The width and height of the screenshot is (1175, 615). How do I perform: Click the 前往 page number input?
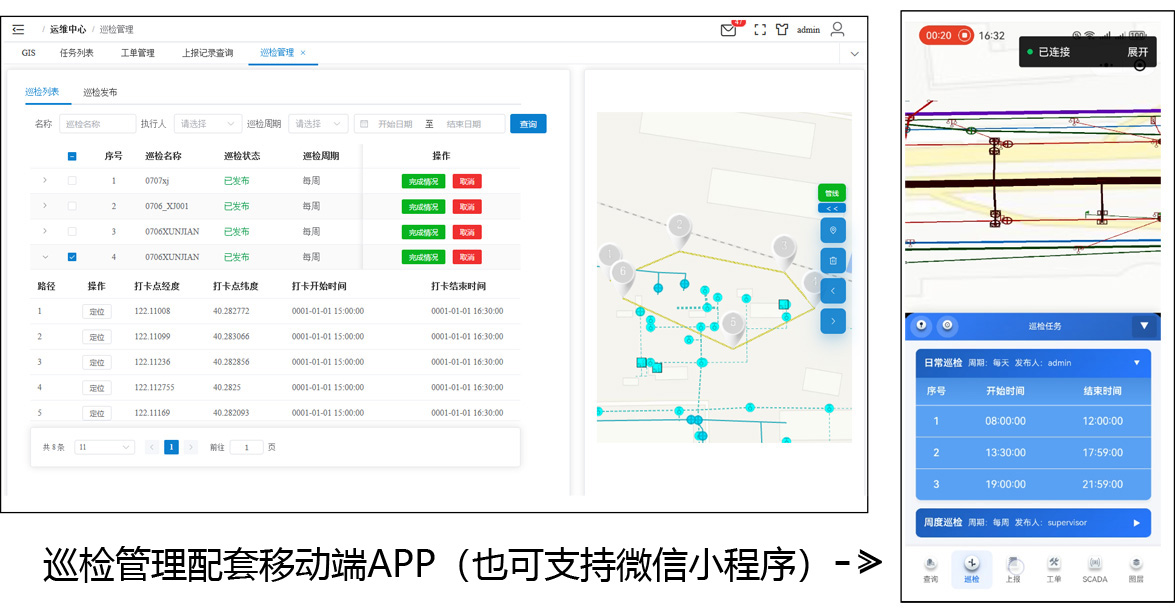[247, 447]
